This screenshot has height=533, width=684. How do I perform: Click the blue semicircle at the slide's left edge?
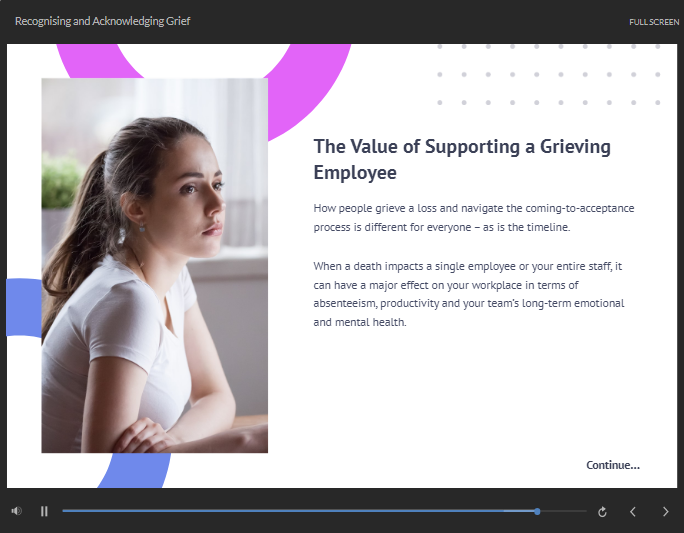click(24, 308)
